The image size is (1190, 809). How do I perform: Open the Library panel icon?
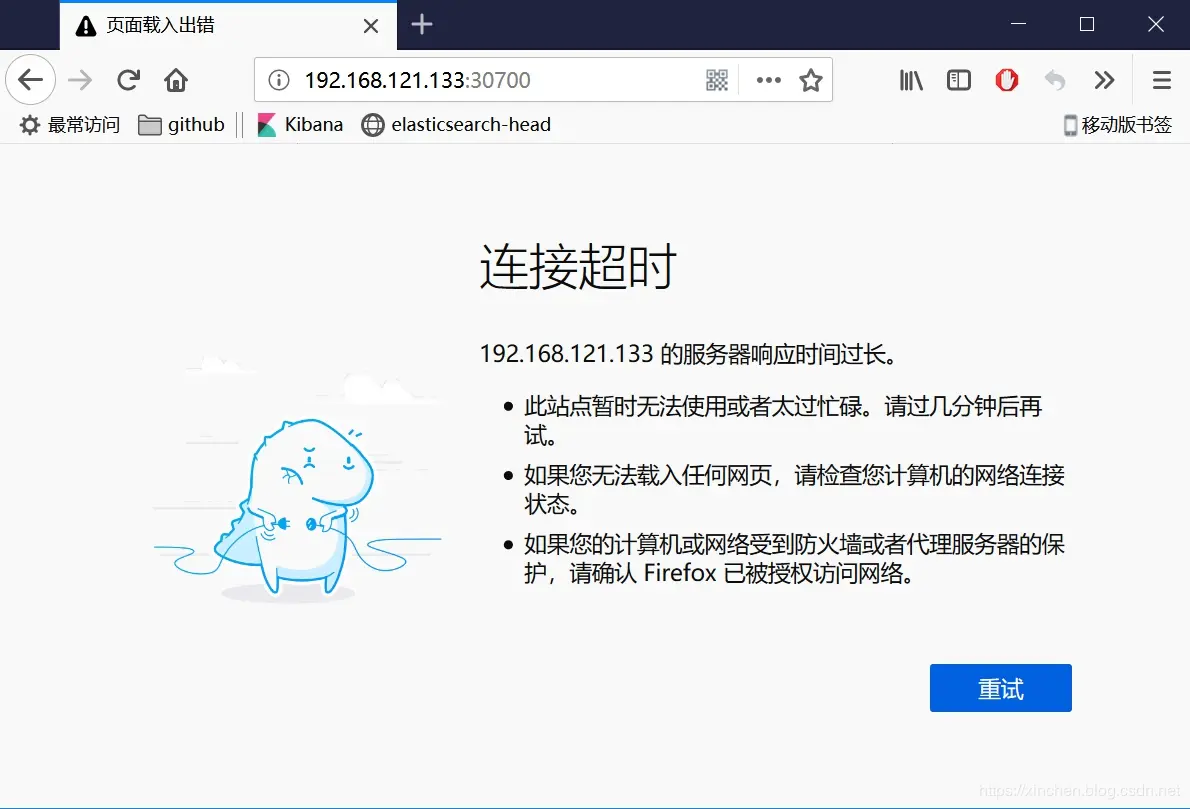(x=910, y=80)
